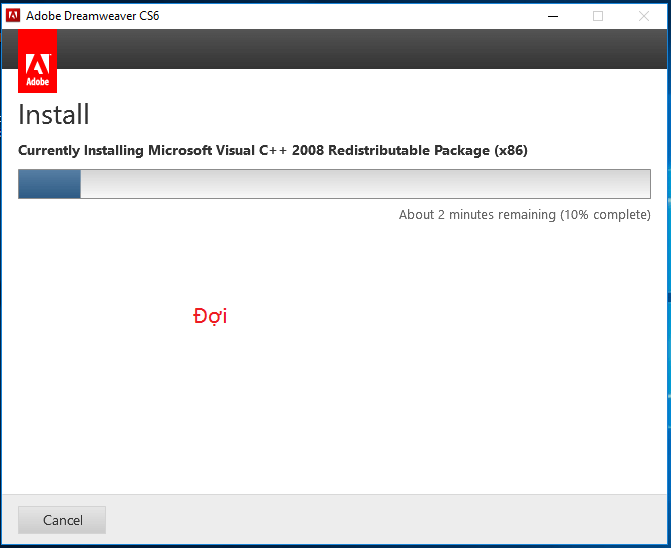Close the Adobe Dreamweaver CS6 installer window
This screenshot has width=671, height=548.
644,16
